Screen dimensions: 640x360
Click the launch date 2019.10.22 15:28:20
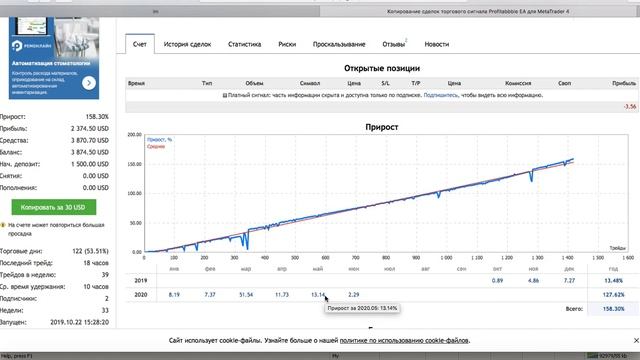(x=80, y=322)
